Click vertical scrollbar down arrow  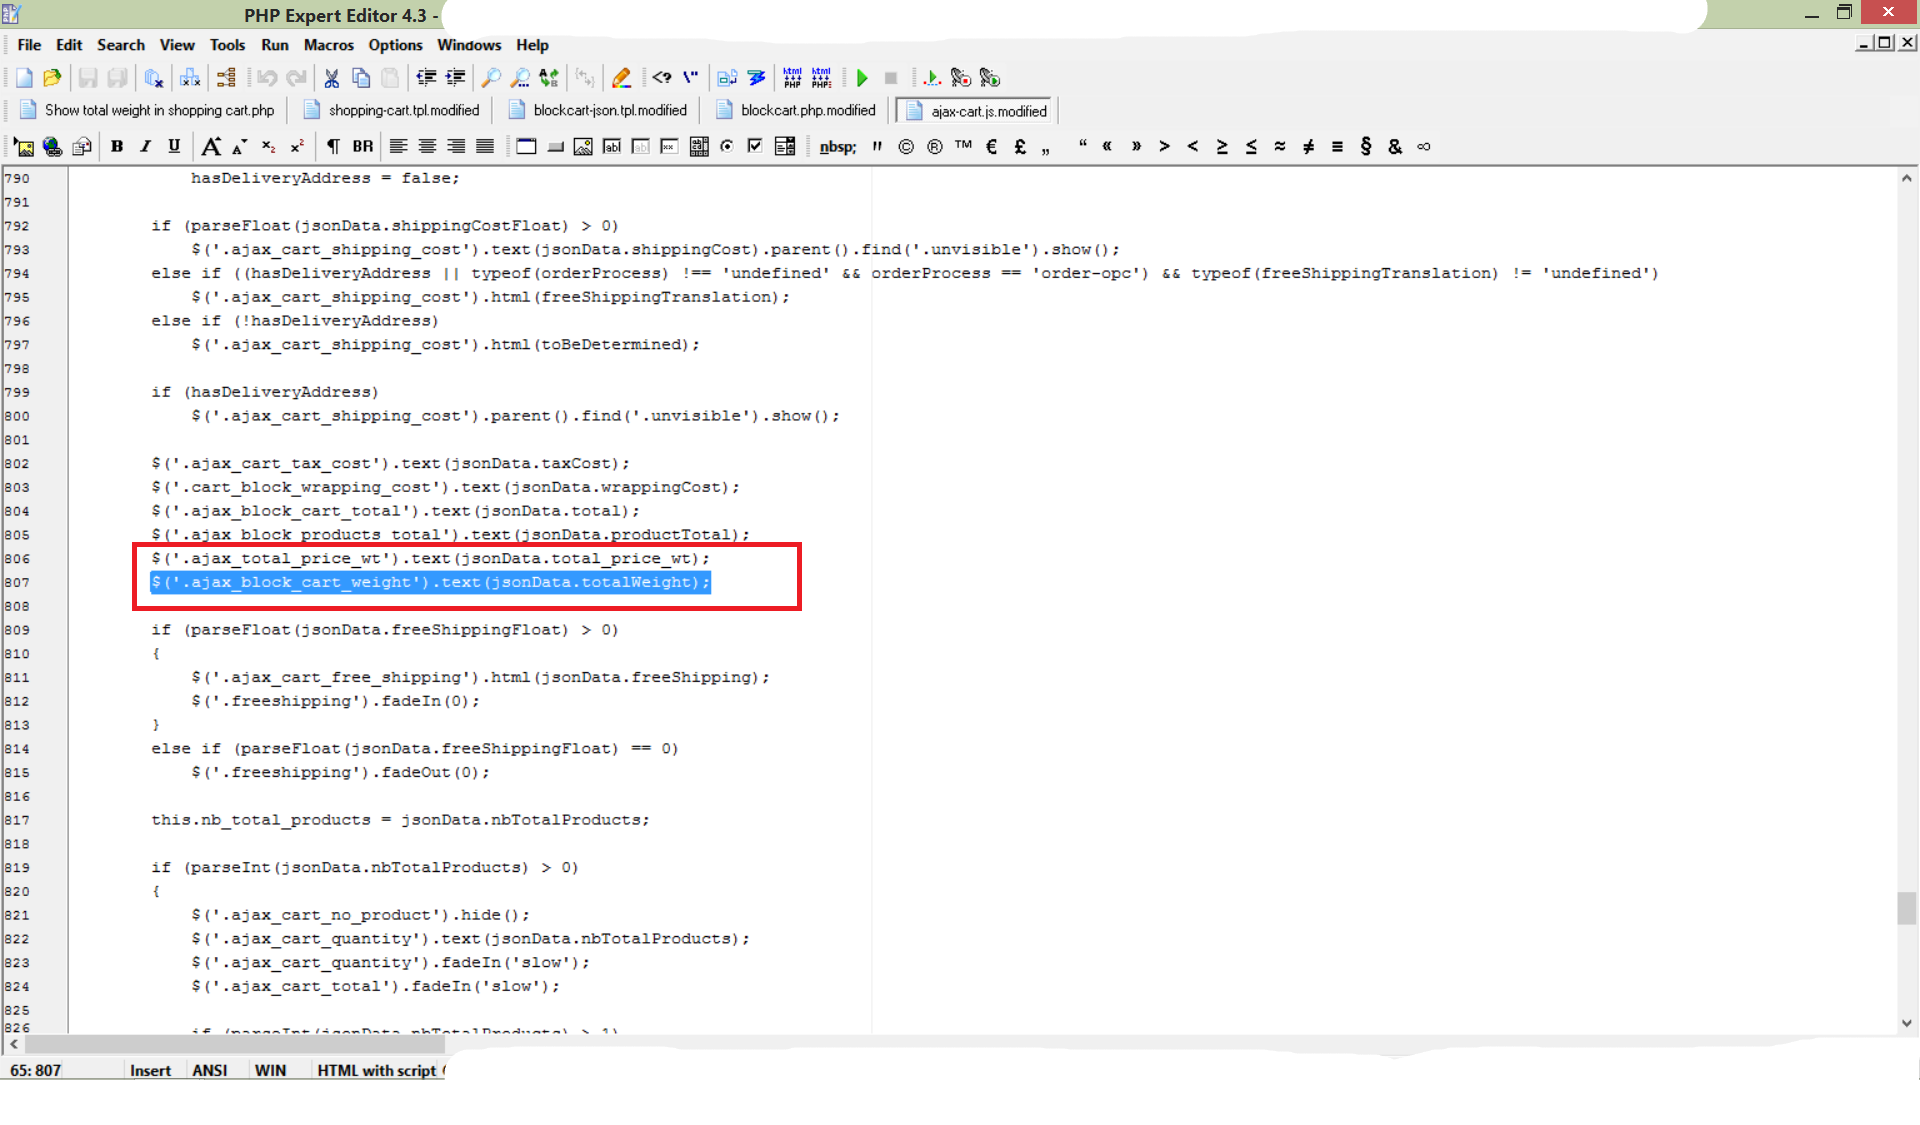click(x=1906, y=1023)
